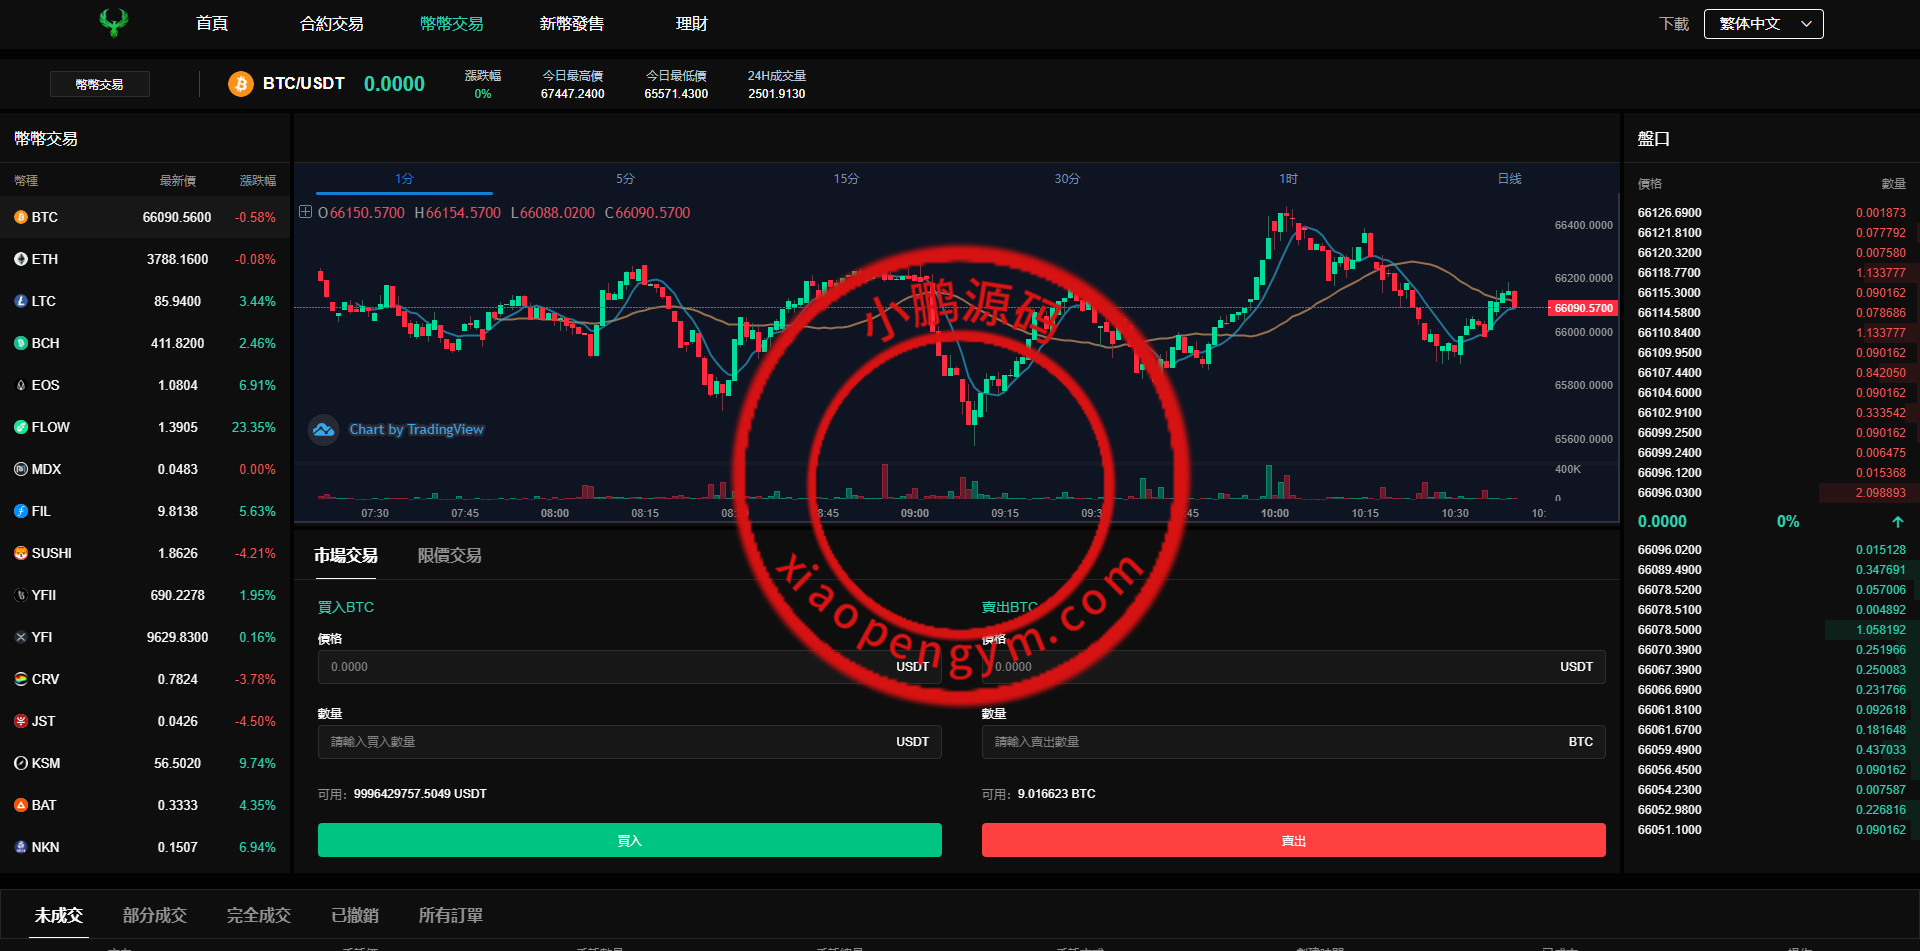
Task: Select the ETH coin icon in list
Action: tap(21, 259)
